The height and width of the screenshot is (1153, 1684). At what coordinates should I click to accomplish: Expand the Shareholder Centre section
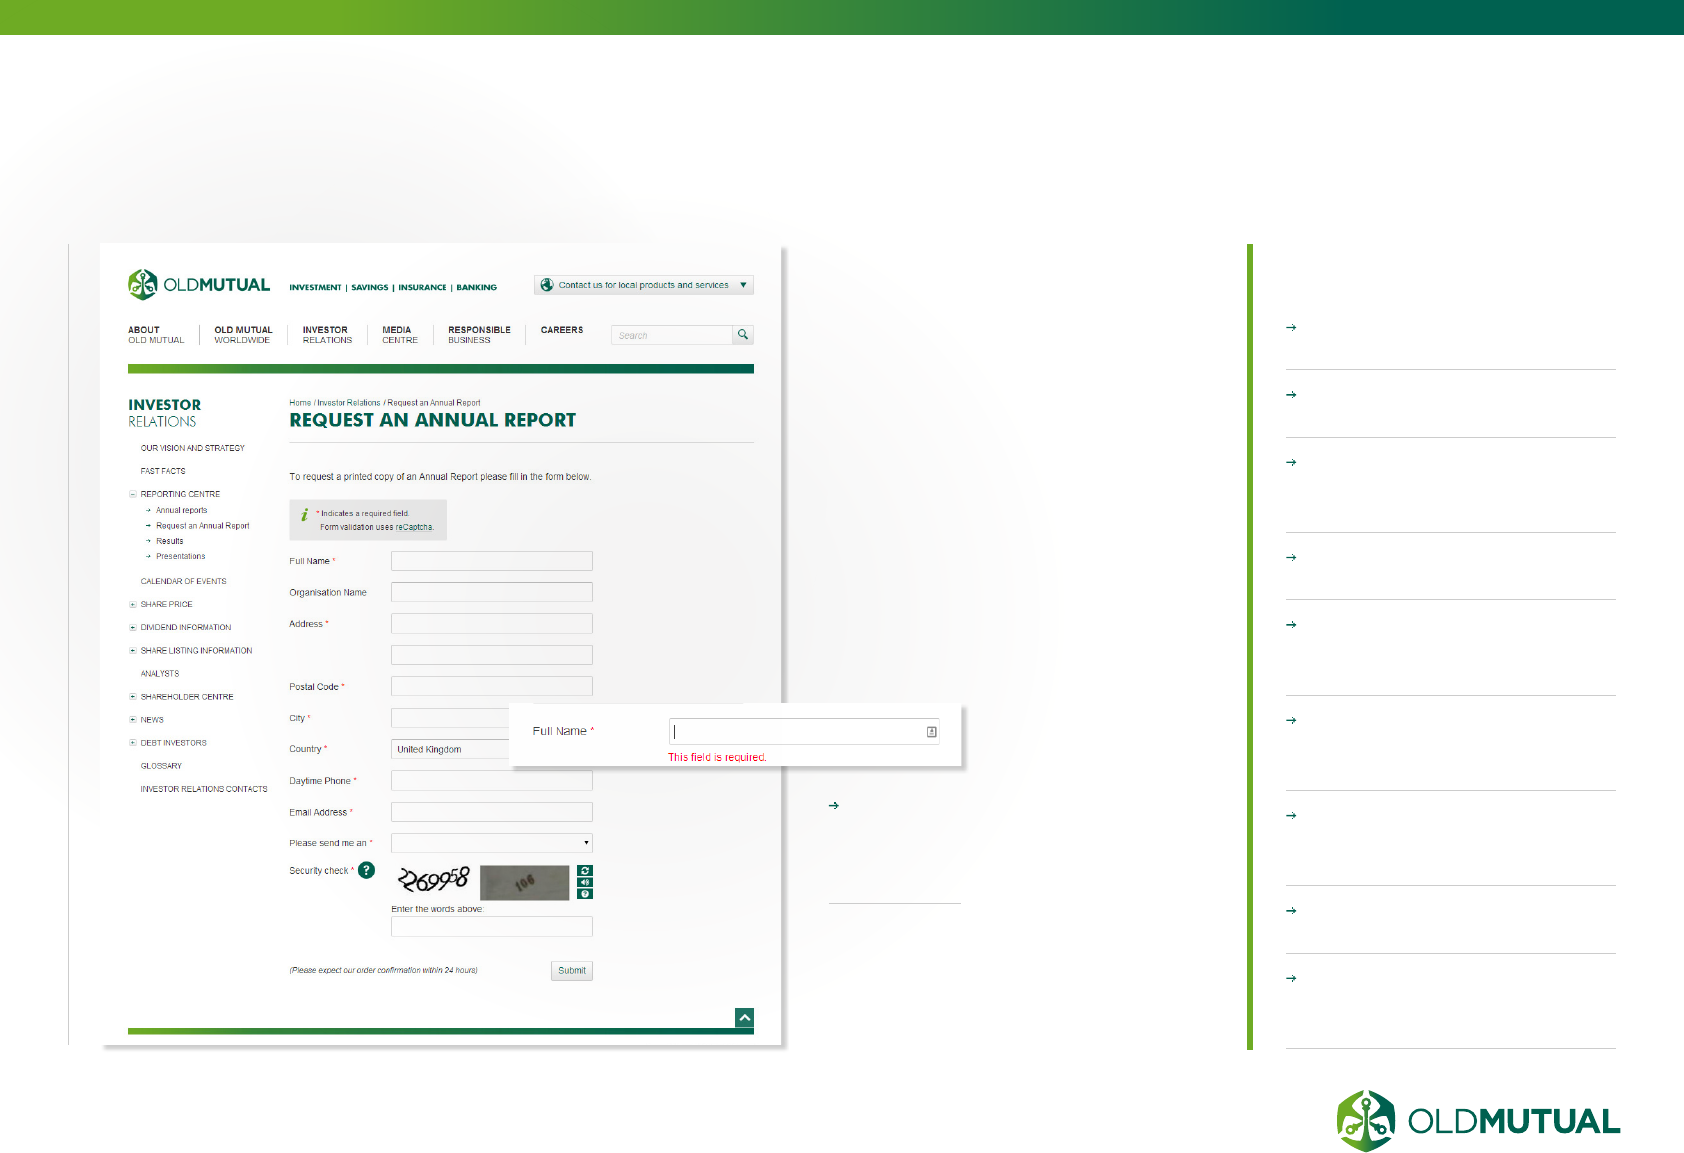[x=132, y=696]
